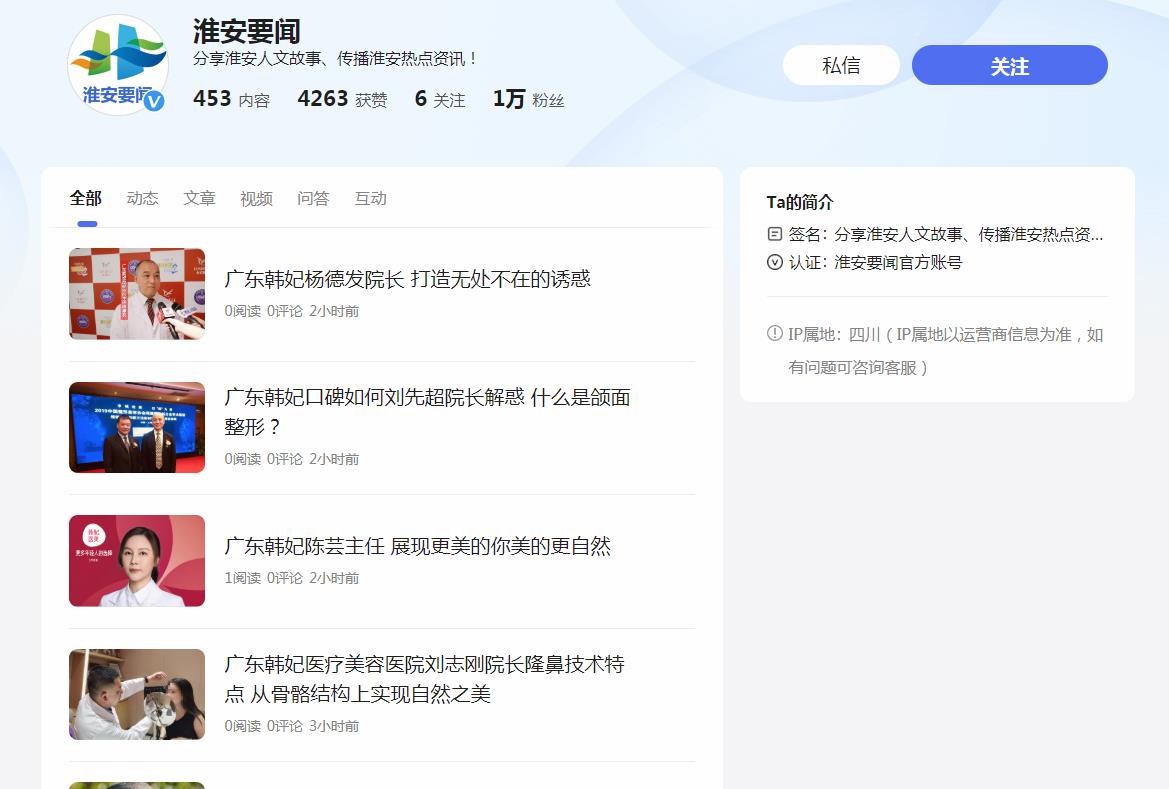Click the 淮安要闻 account name heading
1169x789 pixels.
(247, 31)
